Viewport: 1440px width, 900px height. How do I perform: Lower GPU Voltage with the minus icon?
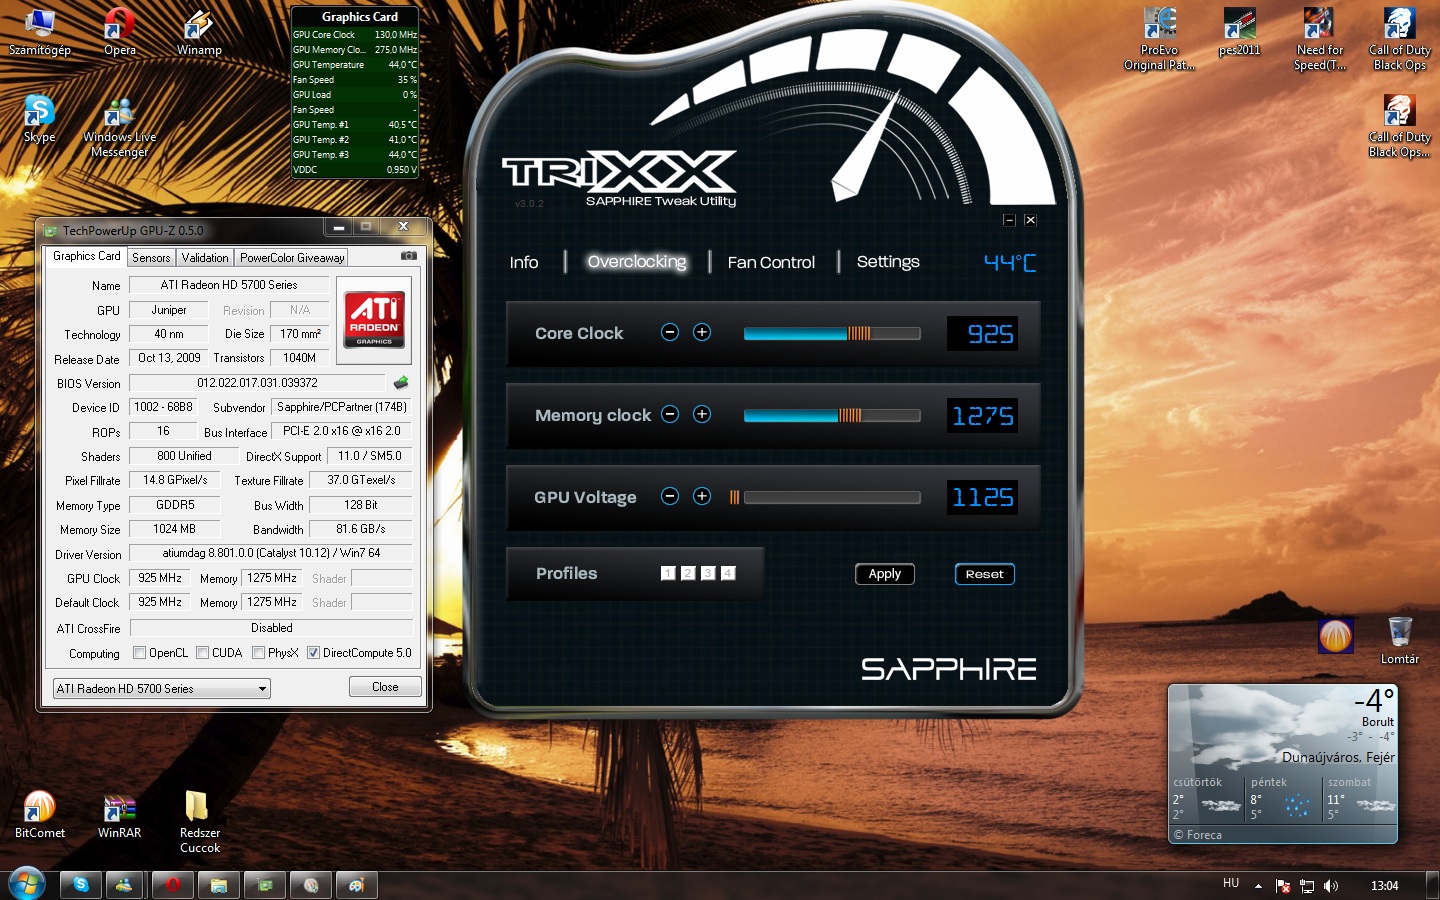click(x=670, y=496)
